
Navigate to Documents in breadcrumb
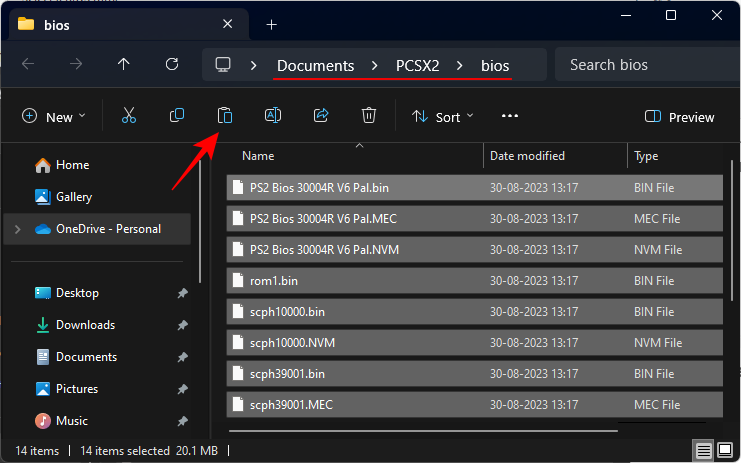[316, 65]
